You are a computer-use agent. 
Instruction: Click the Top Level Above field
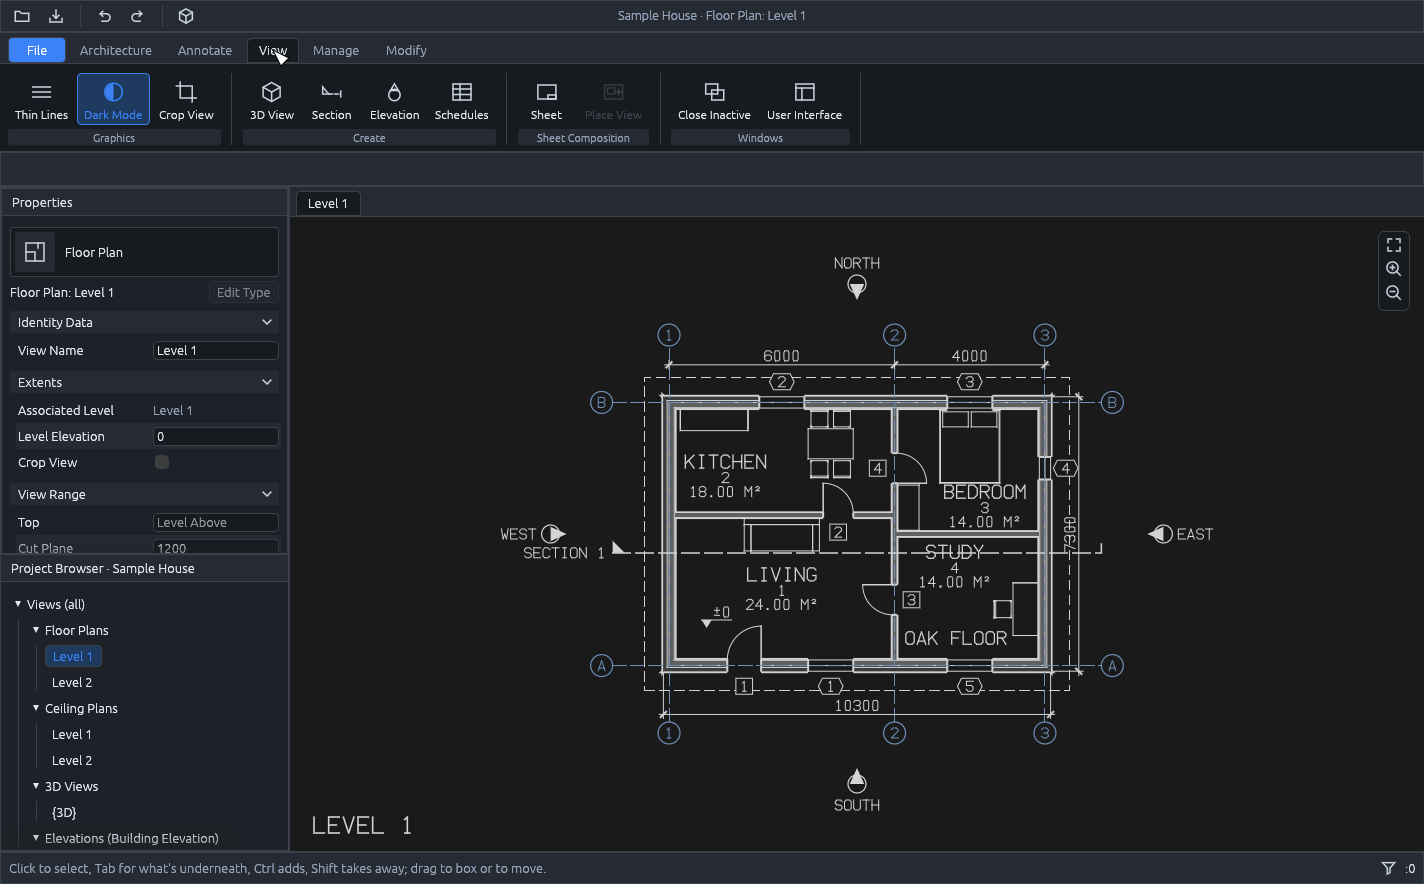(x=216, y=522)
